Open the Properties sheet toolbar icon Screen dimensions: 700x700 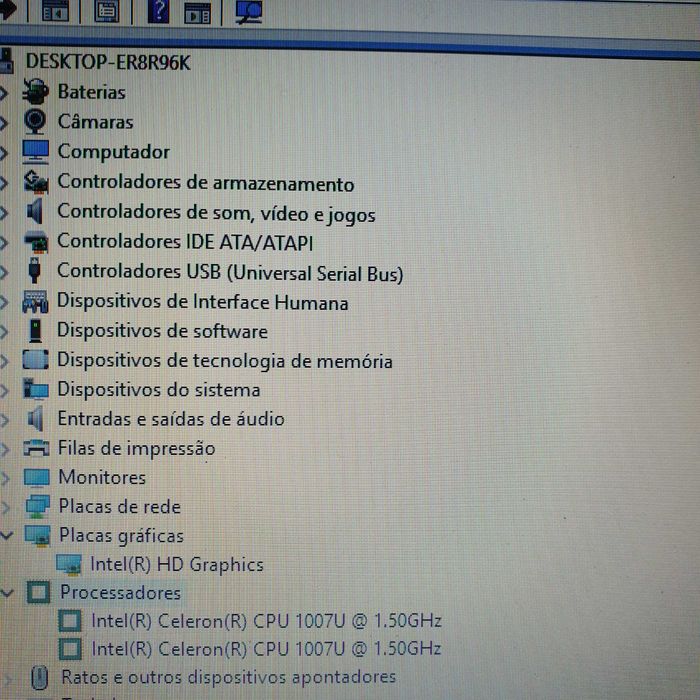[107, 11]
